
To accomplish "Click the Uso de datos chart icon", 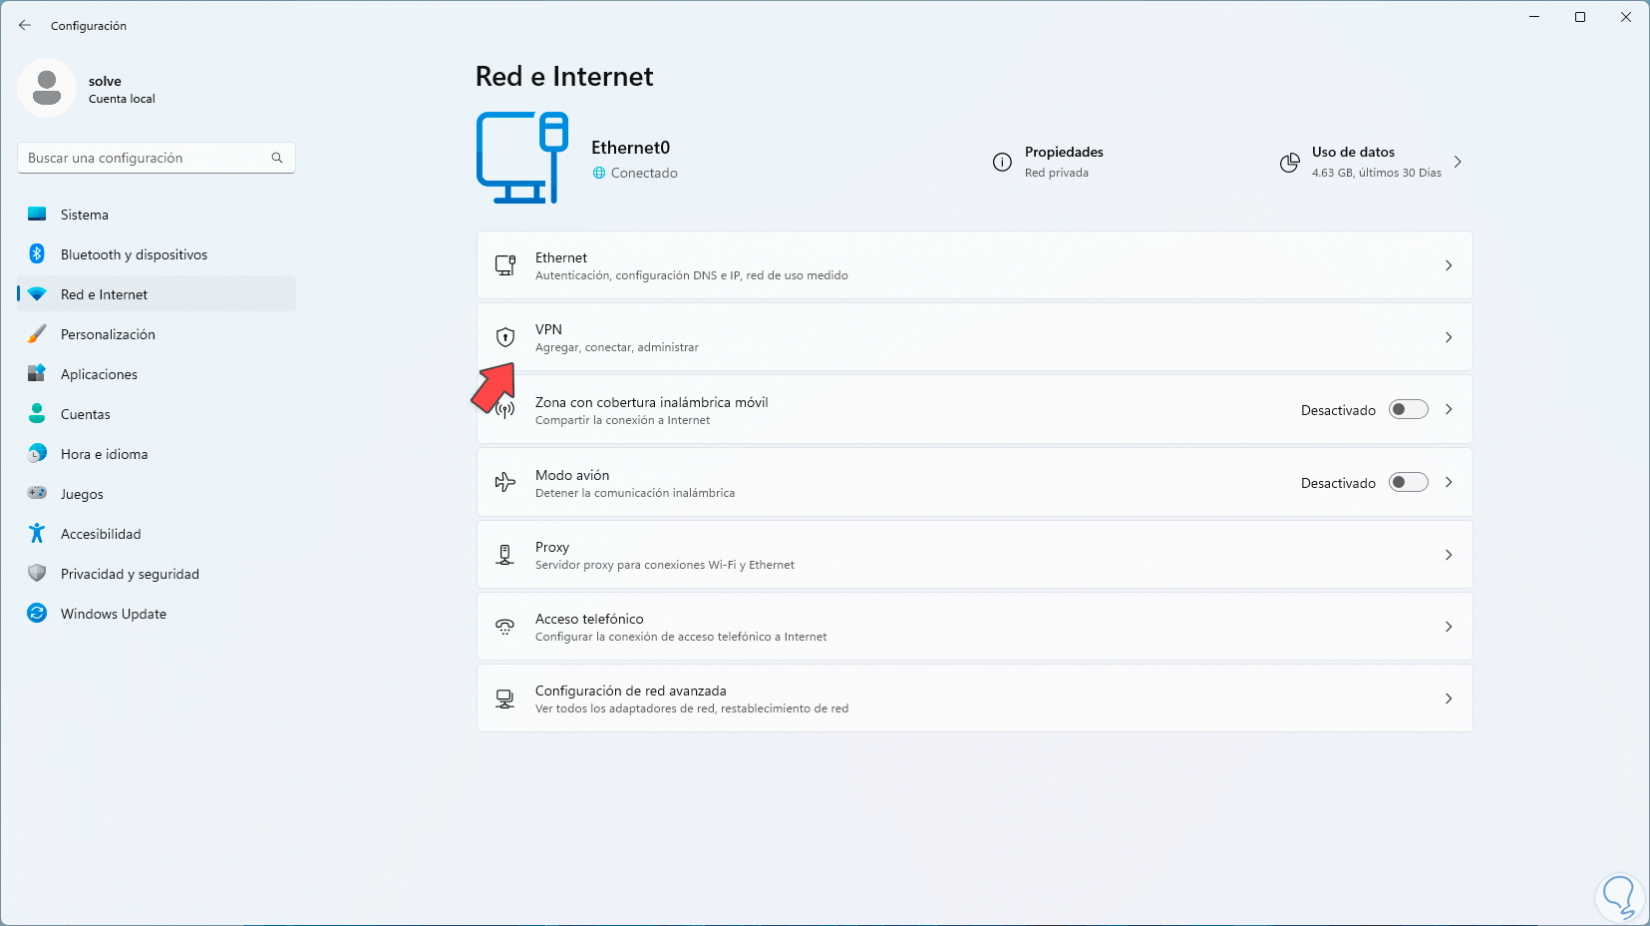I will (1290, 162).
